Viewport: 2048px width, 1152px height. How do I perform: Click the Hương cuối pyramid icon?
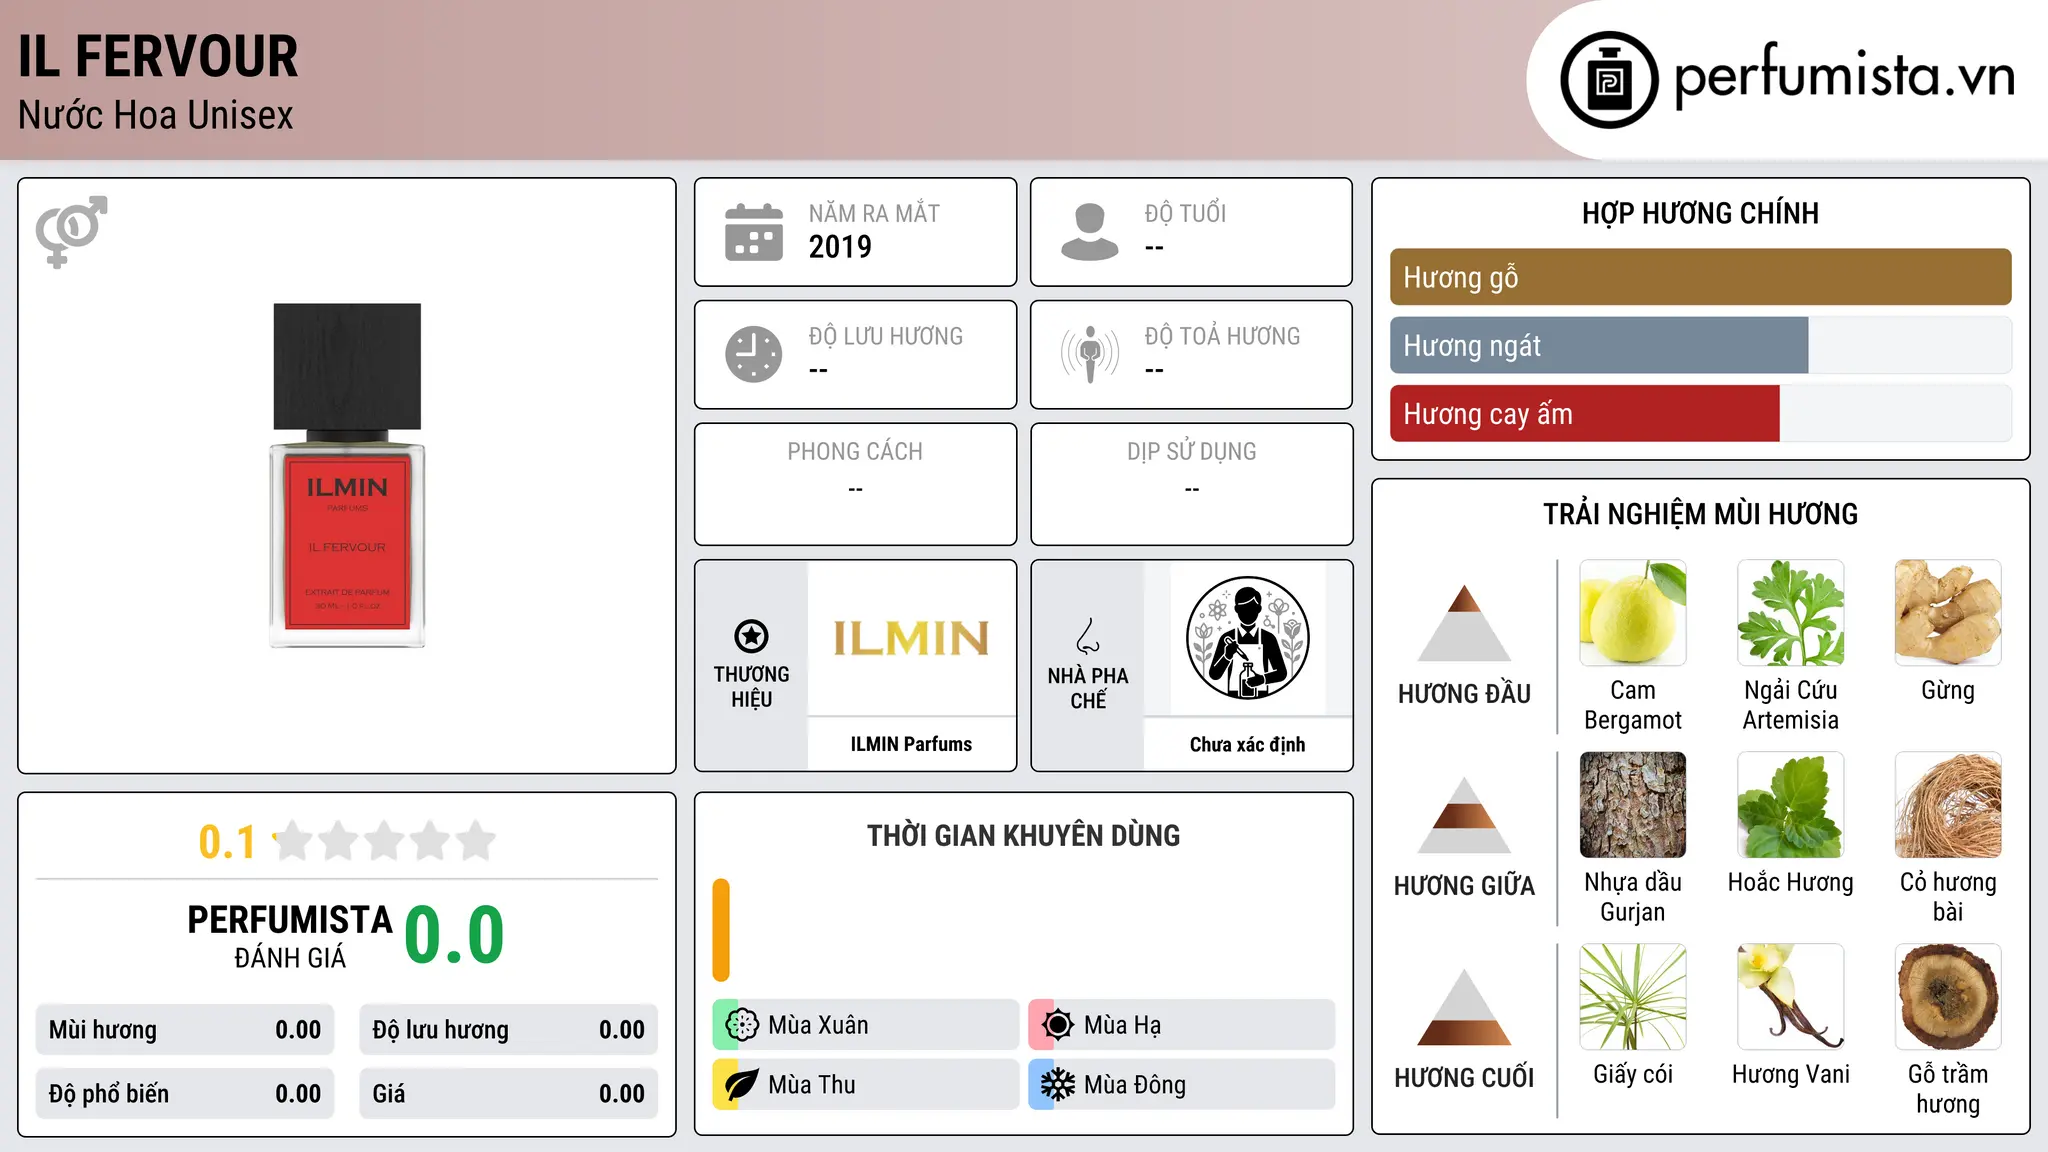click(1464, 1007)
